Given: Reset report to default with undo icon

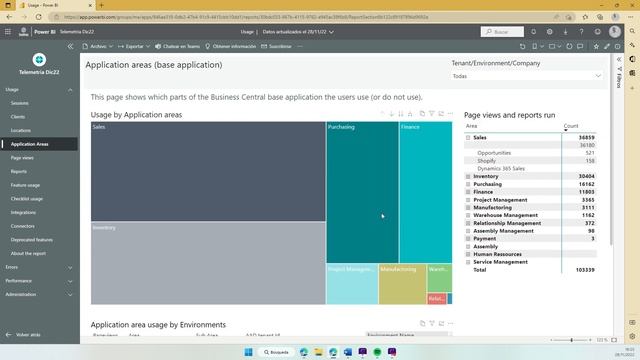Looking at the screenshot, I should pos(522,47).
